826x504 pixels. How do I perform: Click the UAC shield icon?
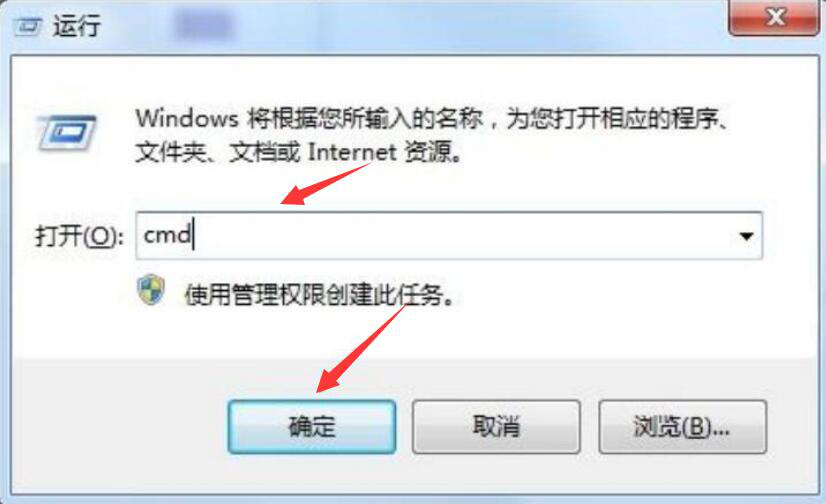click(151, 290)
